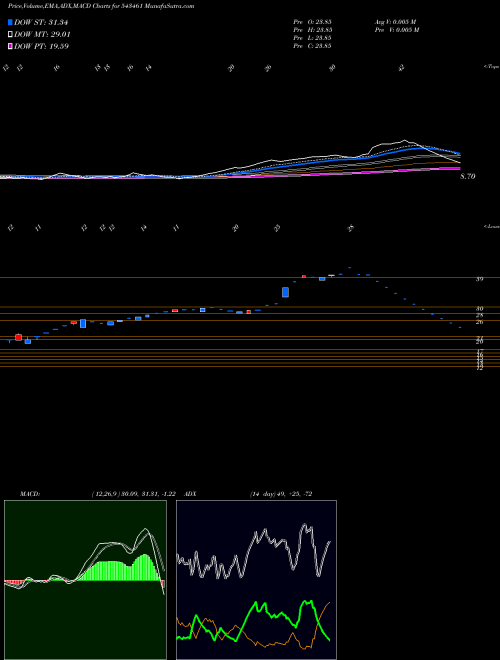
Task: Click the 'Pre H: 23.85' value
Action: pyautogui.click(x=312, y=30)
